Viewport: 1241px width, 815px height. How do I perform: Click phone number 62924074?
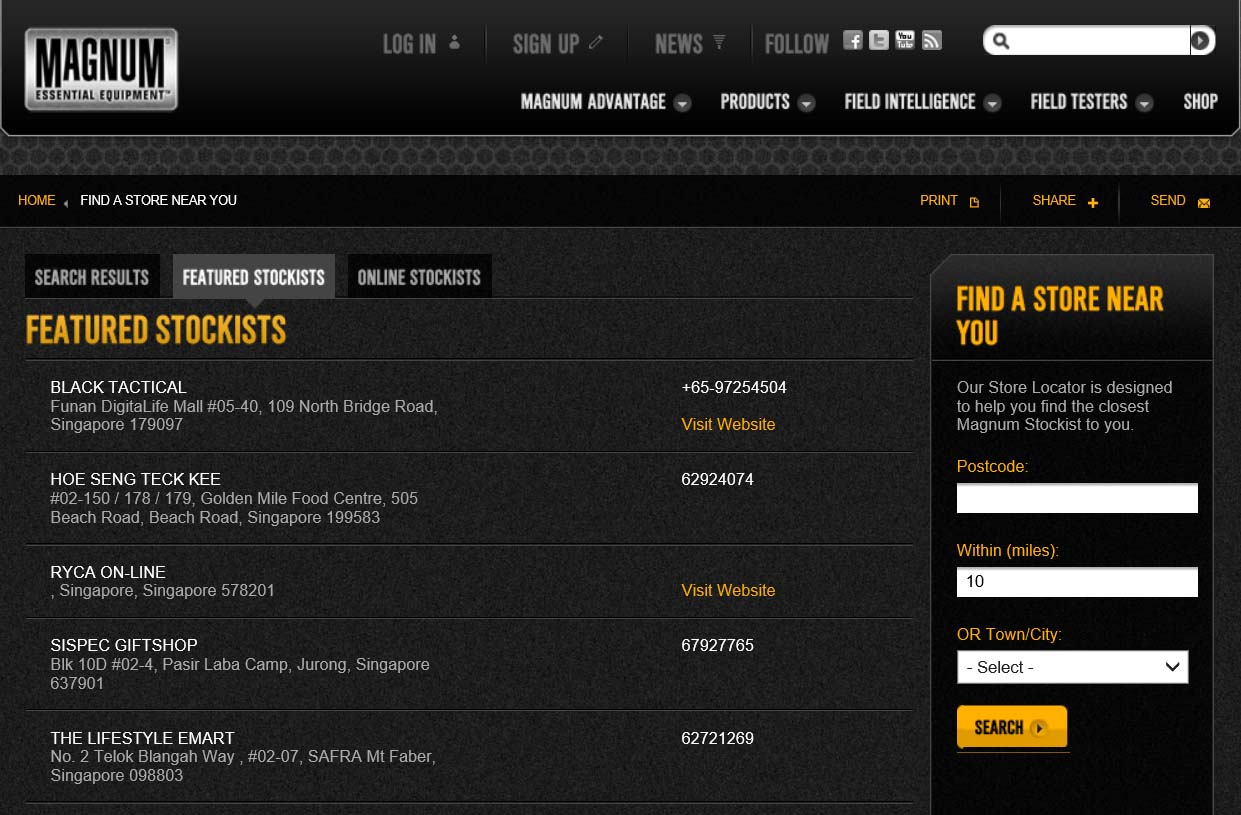[717, 479]
